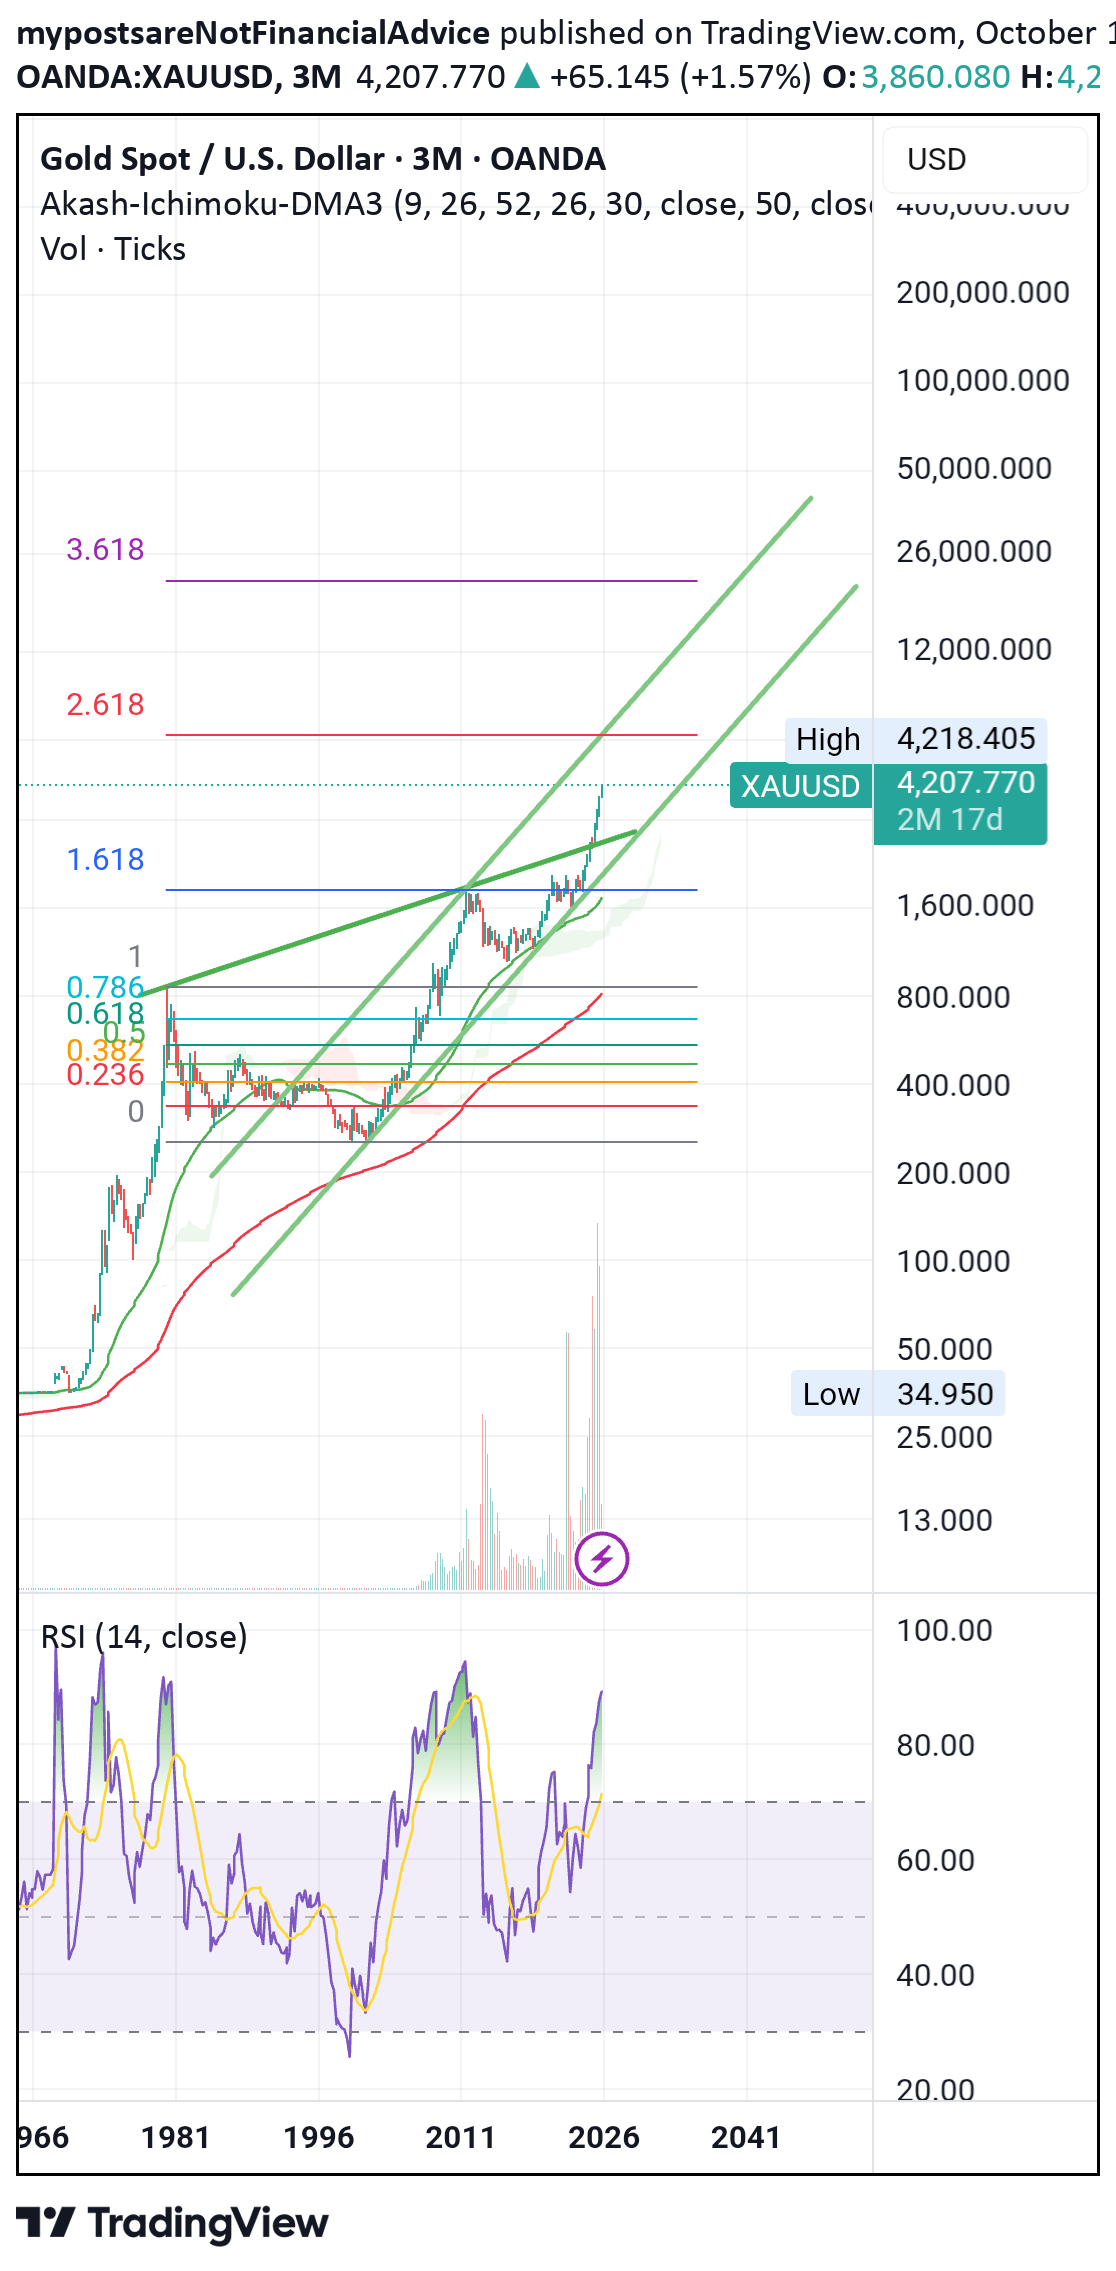Open the mypostsareNotFinancialAdvice author link
Screen dimensions: 1116x2271
coord(253,33)
